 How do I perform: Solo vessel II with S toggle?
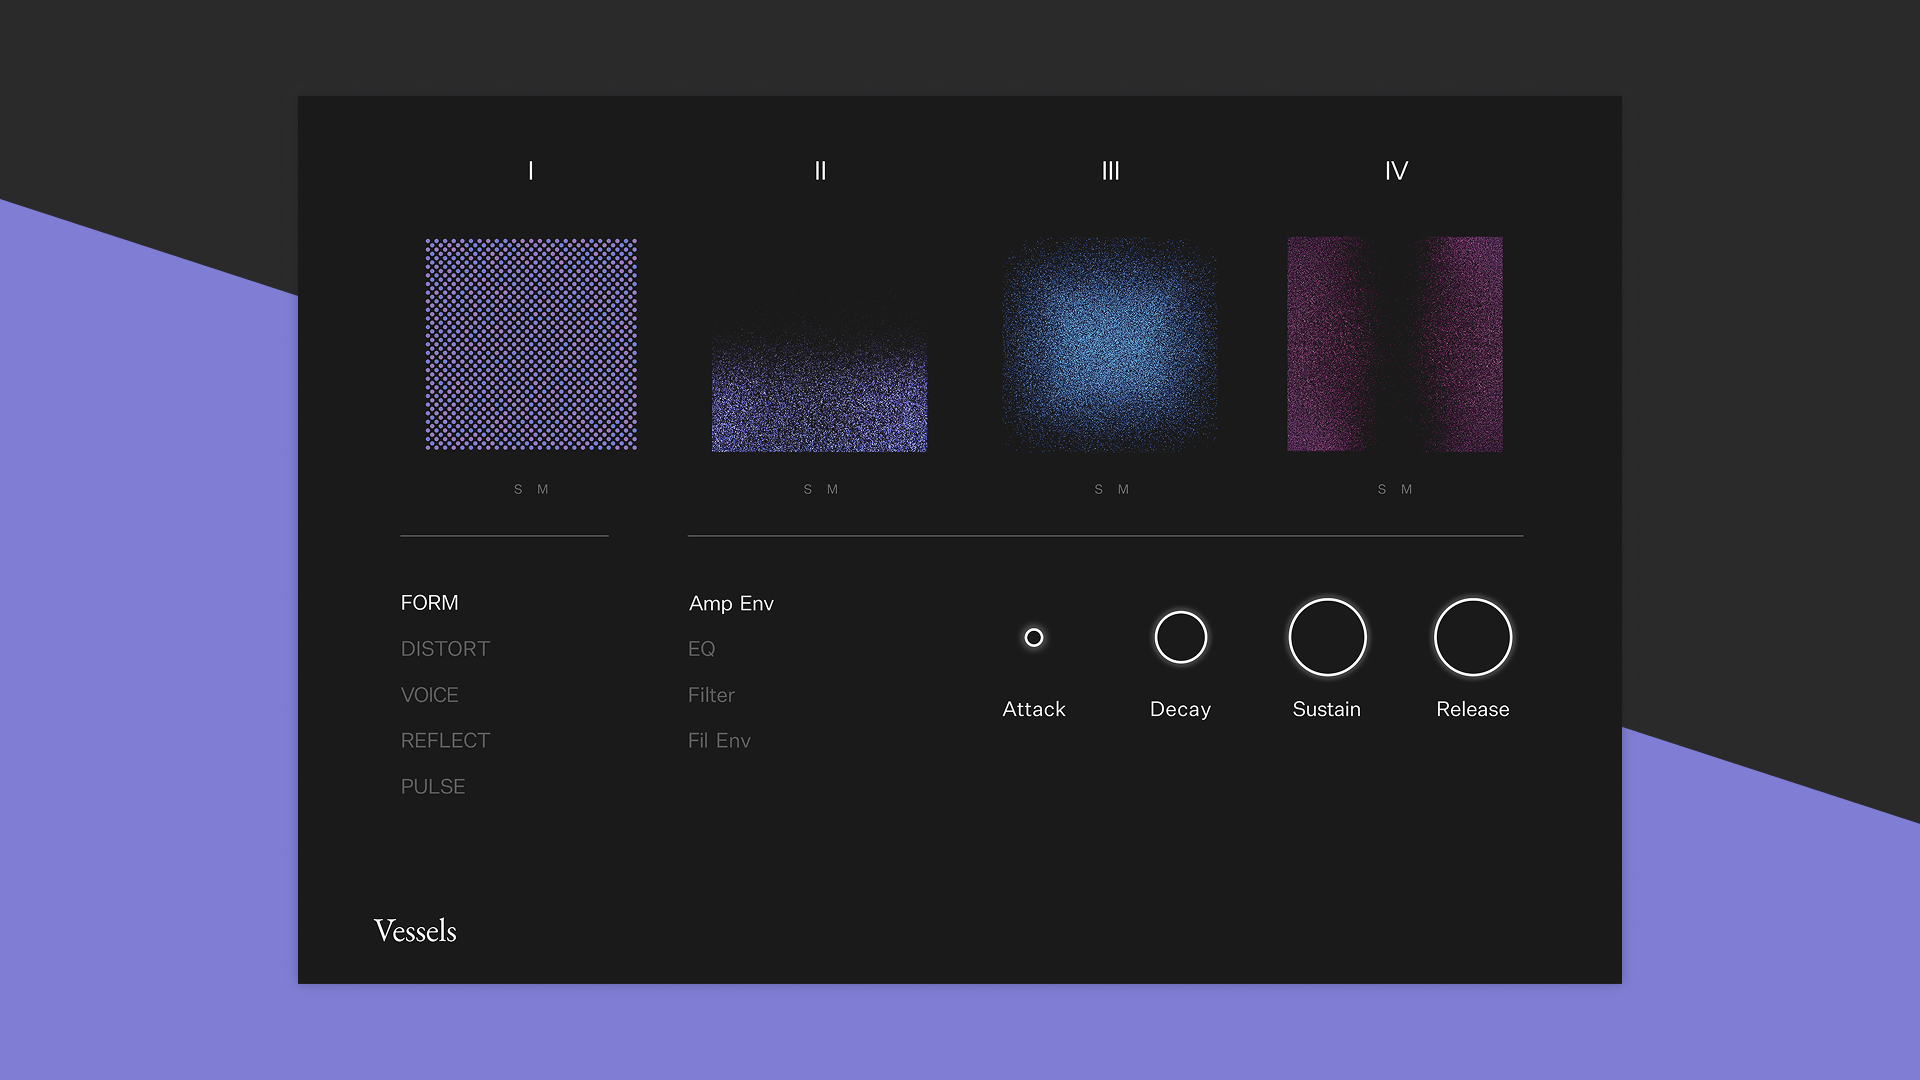click(x=808, y=489)
